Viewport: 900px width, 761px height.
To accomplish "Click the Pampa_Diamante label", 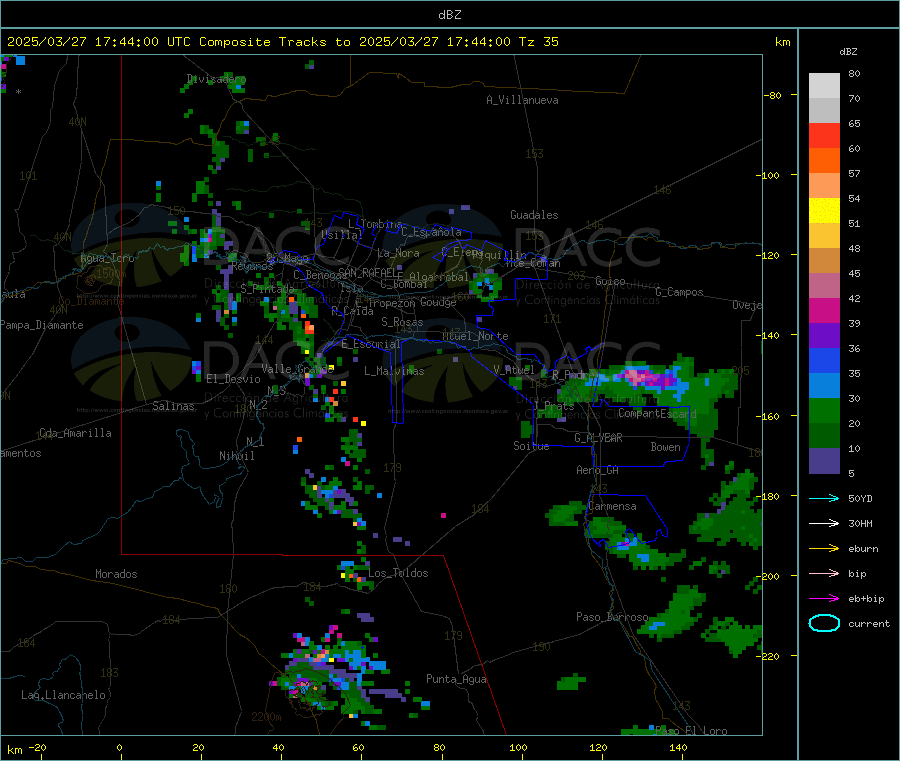I will (42, 325).
